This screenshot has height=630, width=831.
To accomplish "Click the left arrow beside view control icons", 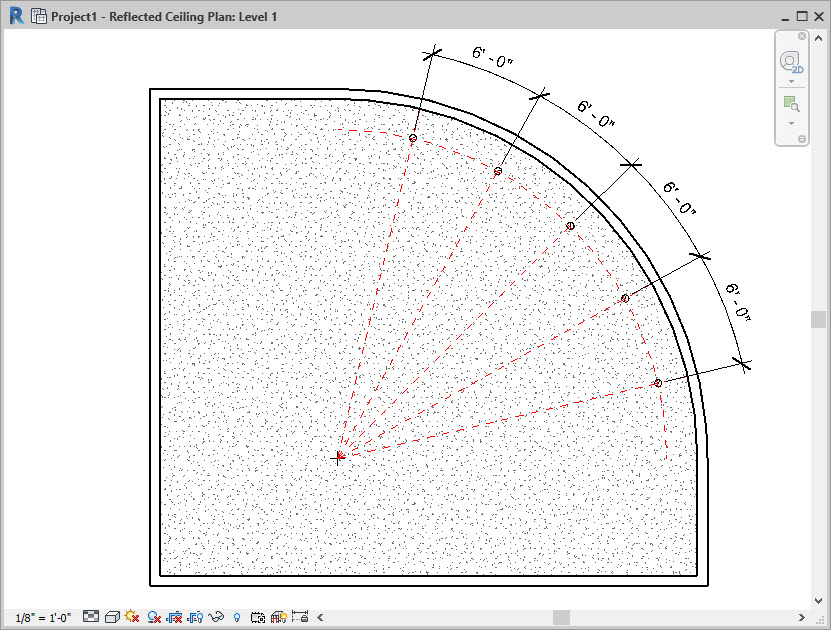I will (x=319, y=617).
